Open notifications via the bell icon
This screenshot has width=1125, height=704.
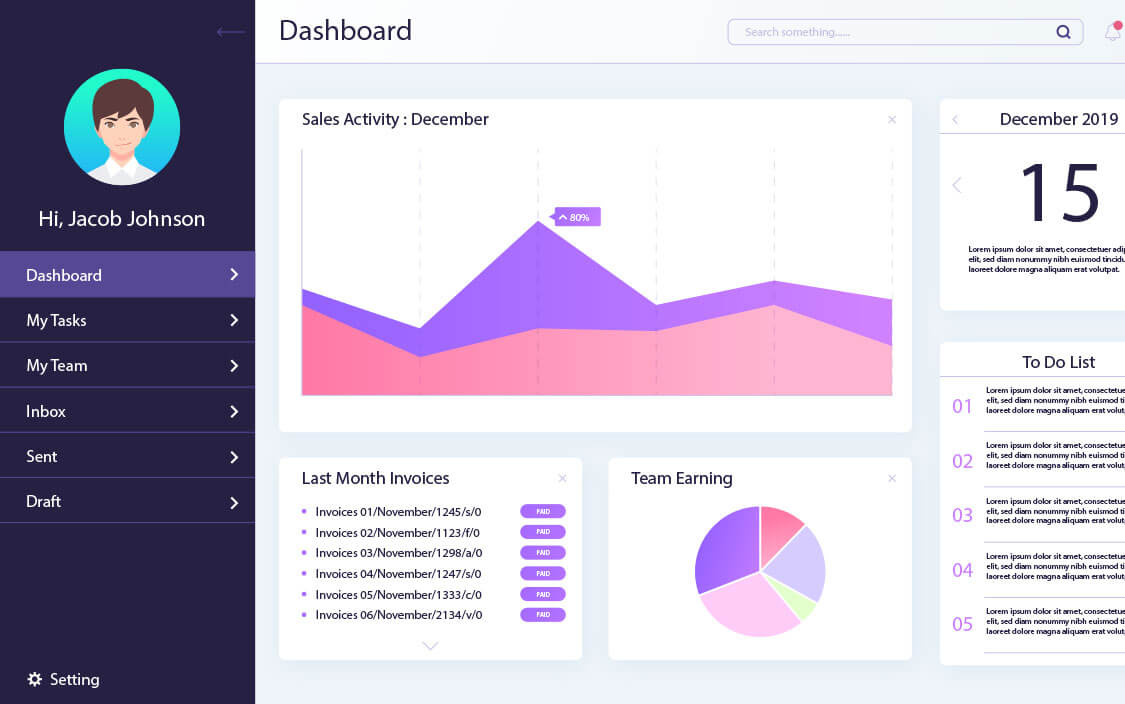click(x=1111, y=31)
